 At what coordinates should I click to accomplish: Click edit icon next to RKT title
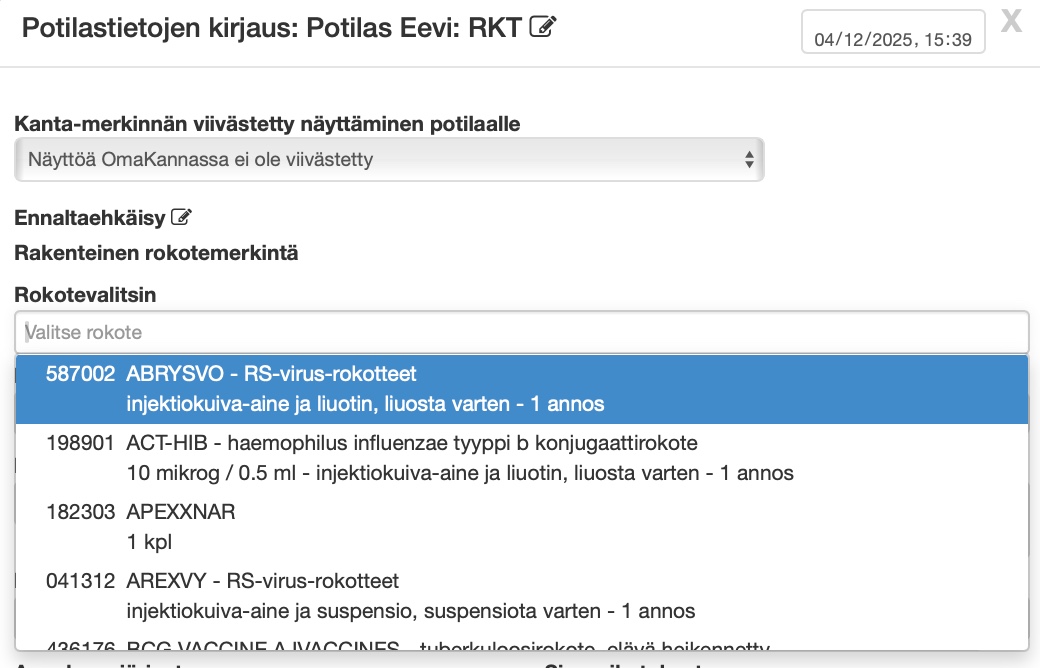(x=543, y=28)
